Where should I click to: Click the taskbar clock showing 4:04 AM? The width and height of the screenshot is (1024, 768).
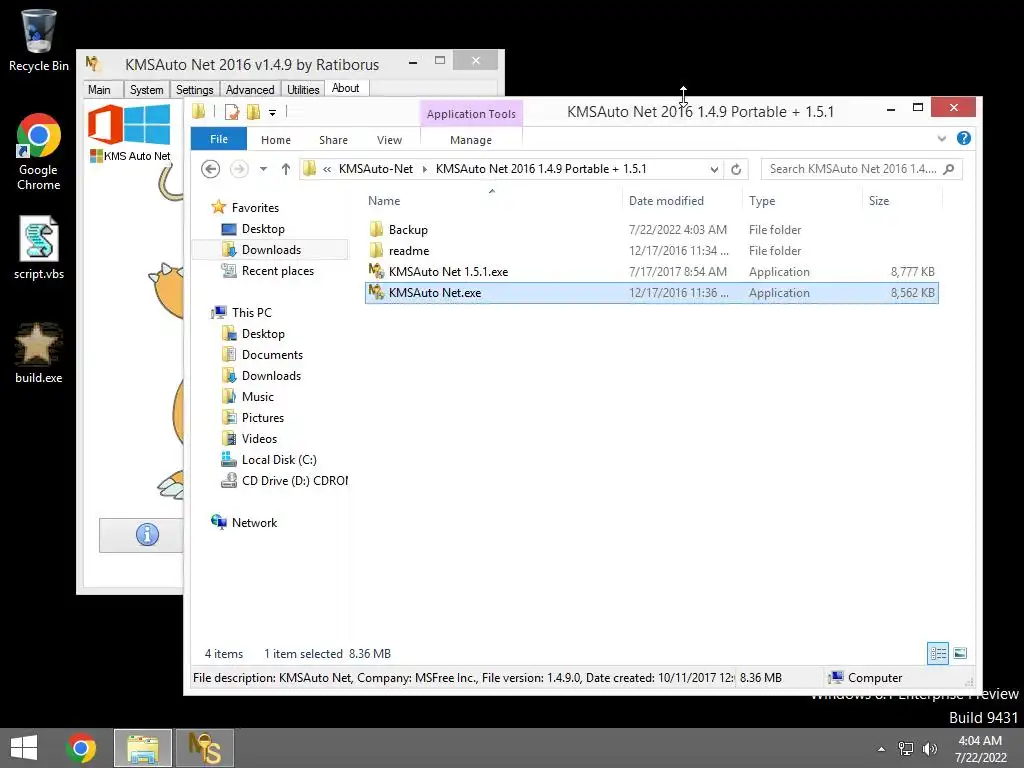[x=980, y=749]
